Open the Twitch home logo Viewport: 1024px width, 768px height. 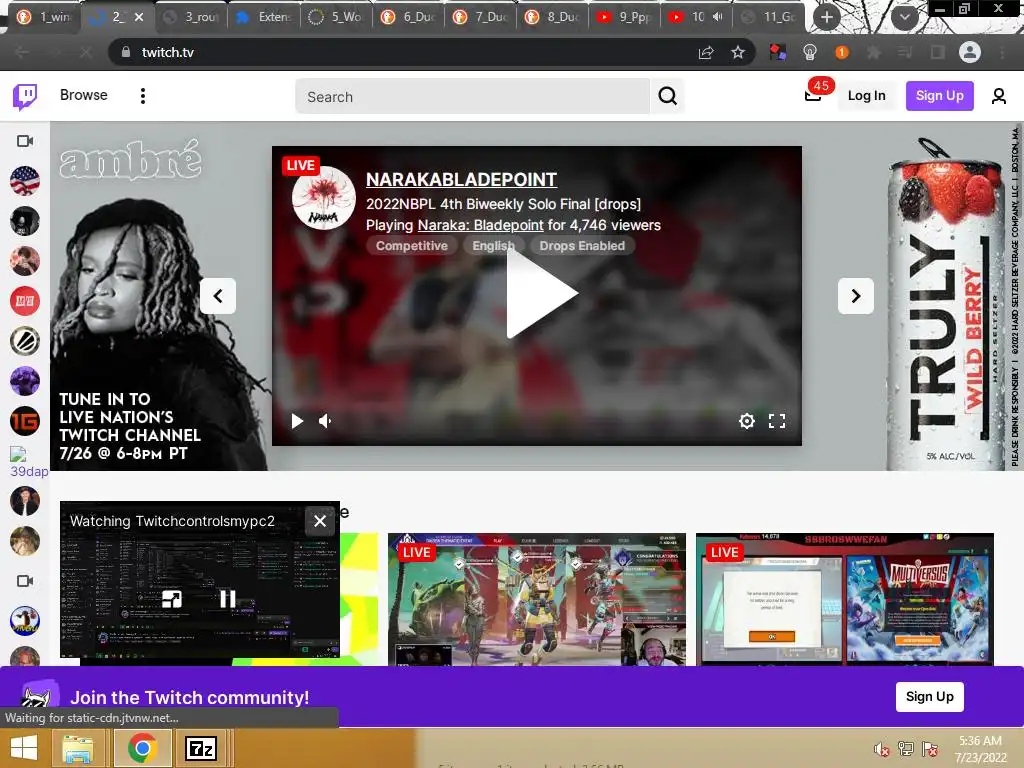click(25, 96)
